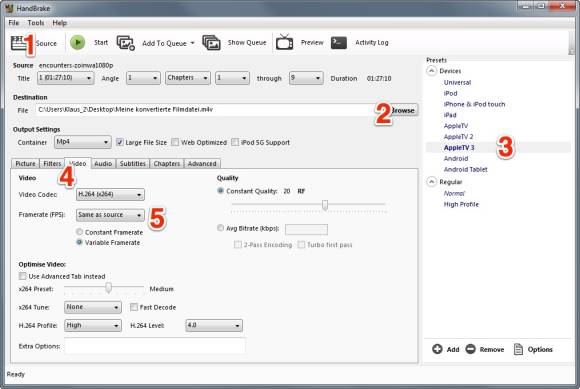Click the Options document icon

pos(519,349)
